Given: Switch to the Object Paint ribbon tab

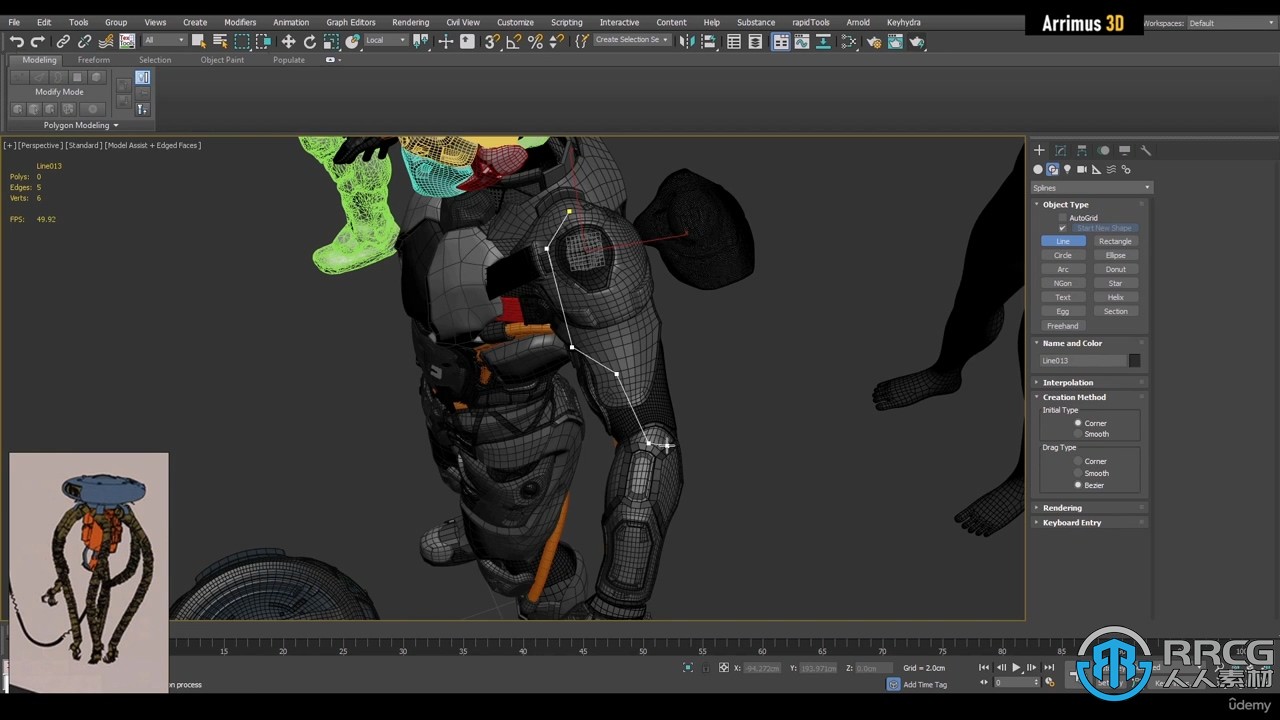Looking at the screenshot, I should 222,60.
